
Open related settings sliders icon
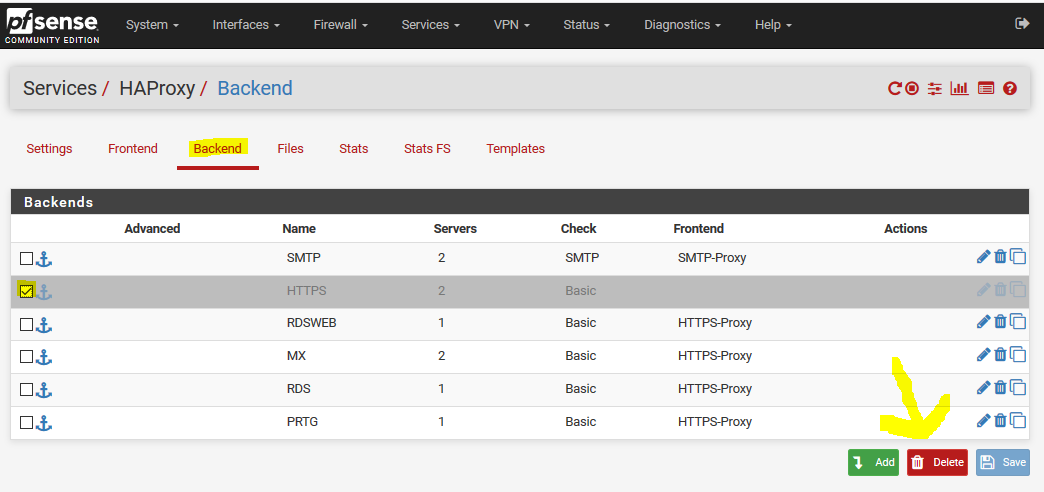point(935,88)
